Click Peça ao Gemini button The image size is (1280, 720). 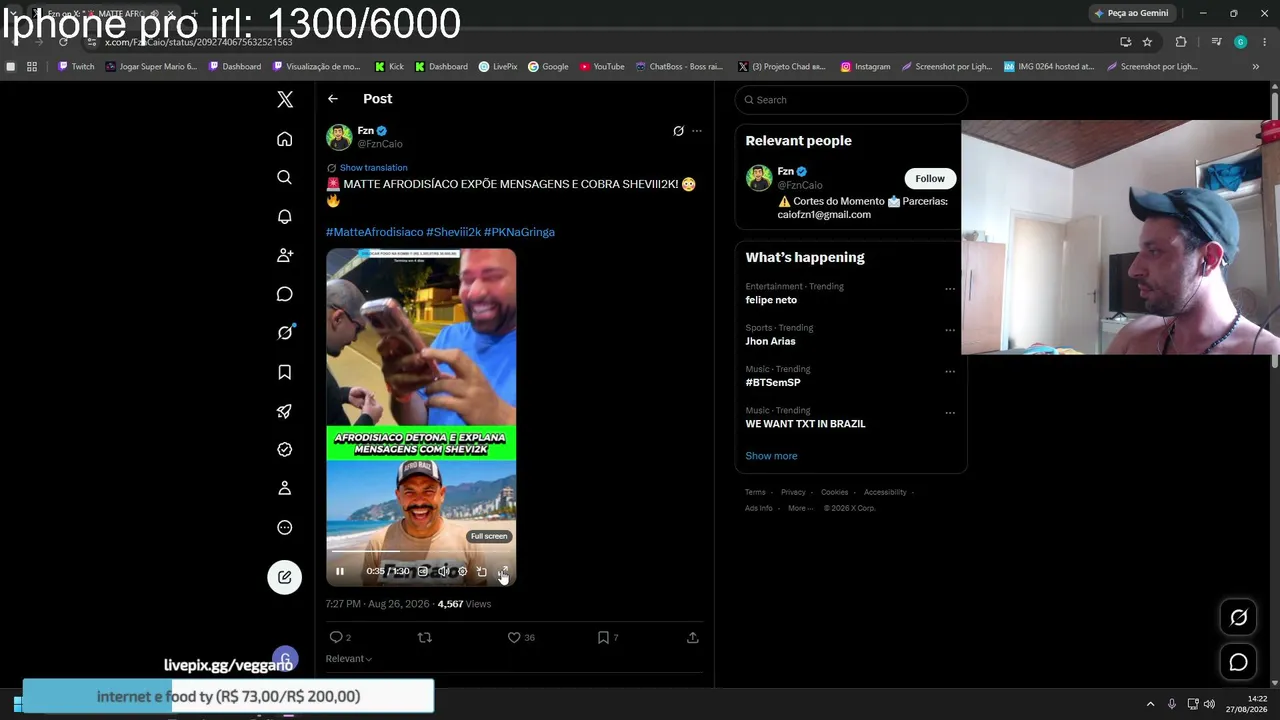pos(1131,13)
